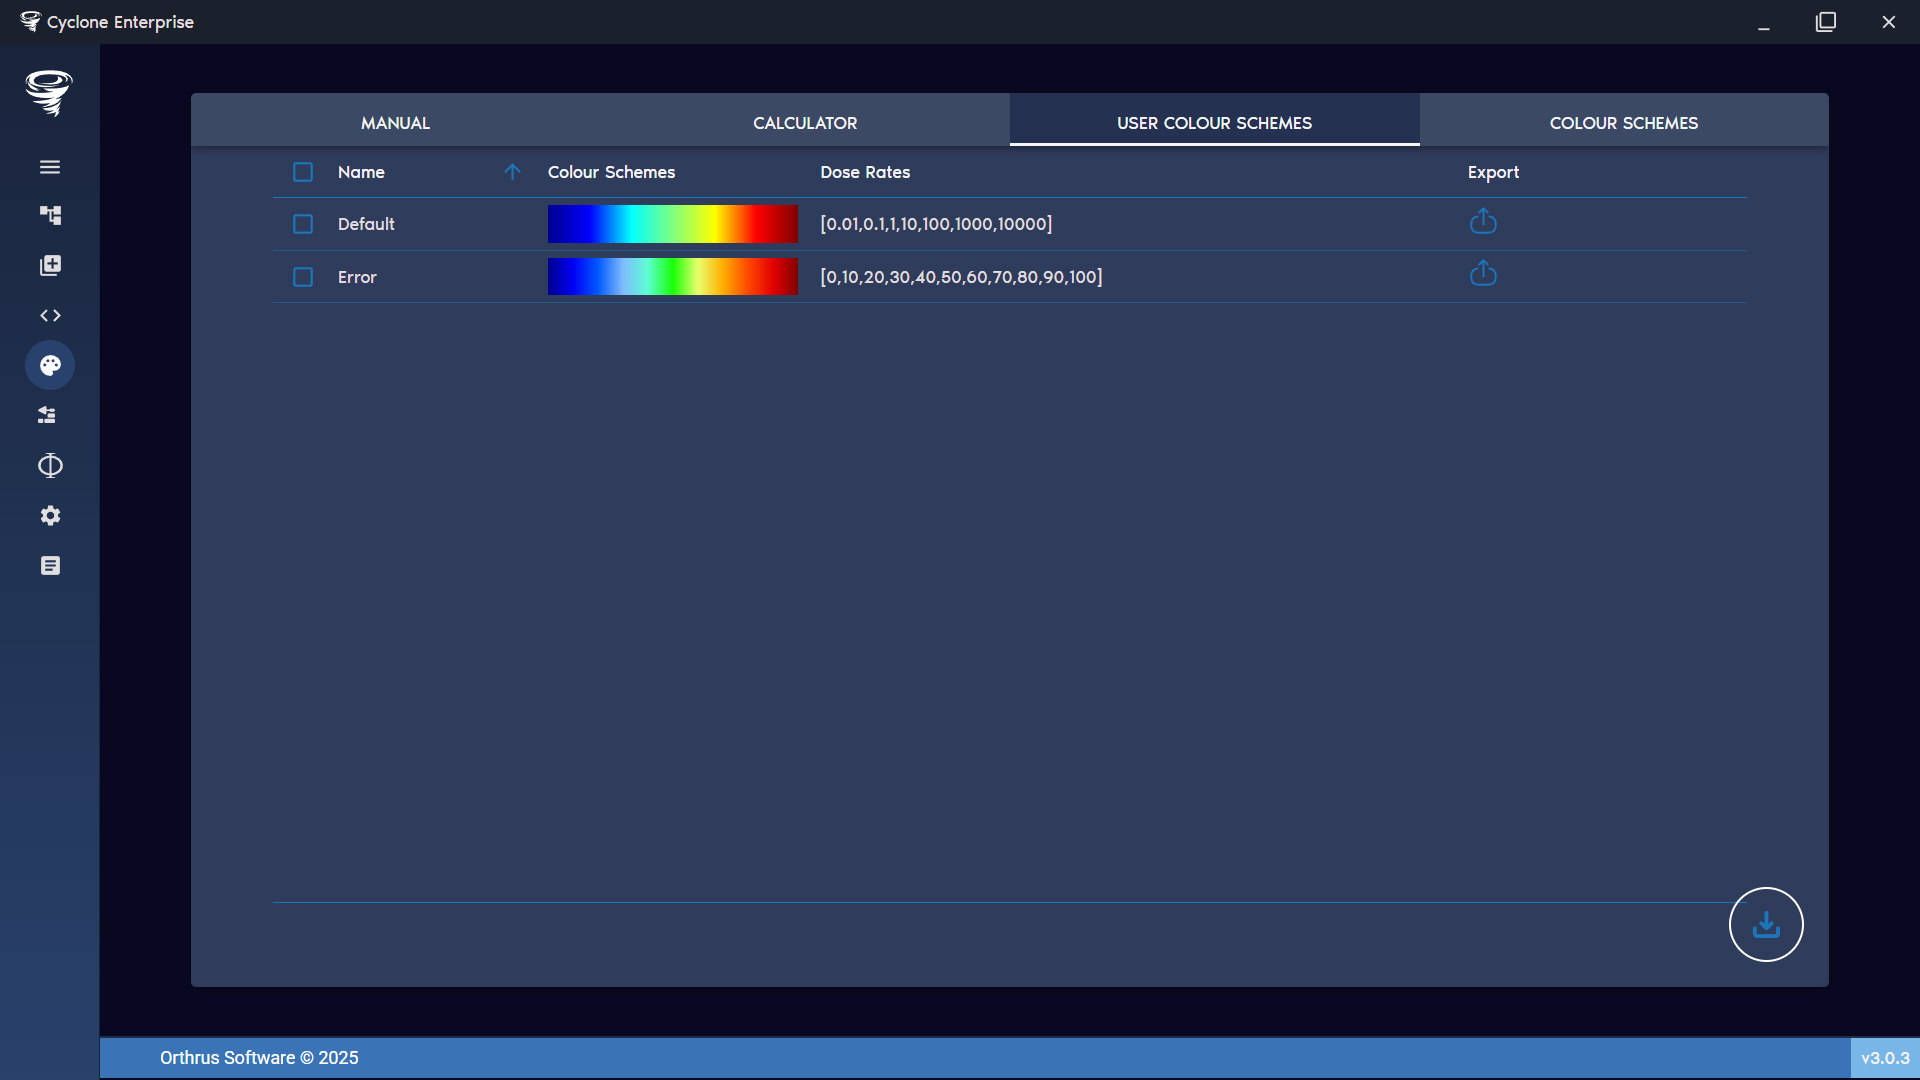Open the workflow hierarchy sidebar icon
The width and height of the screenshot is (1920, 1080).
50,215
